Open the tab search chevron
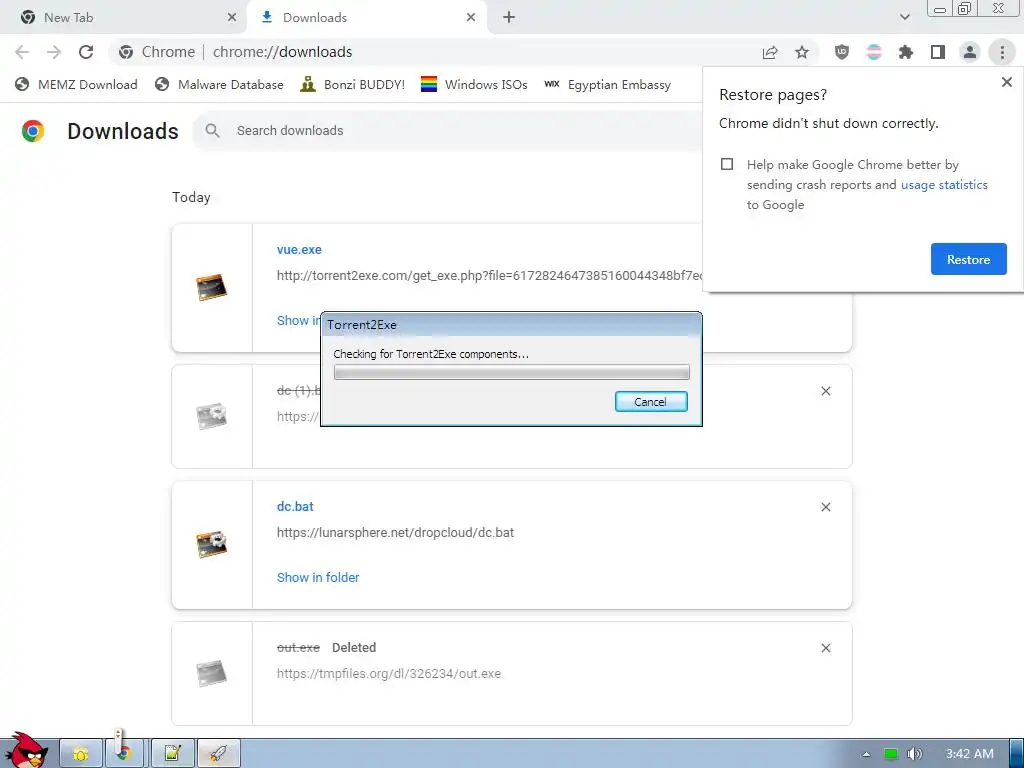 [904, 17]
